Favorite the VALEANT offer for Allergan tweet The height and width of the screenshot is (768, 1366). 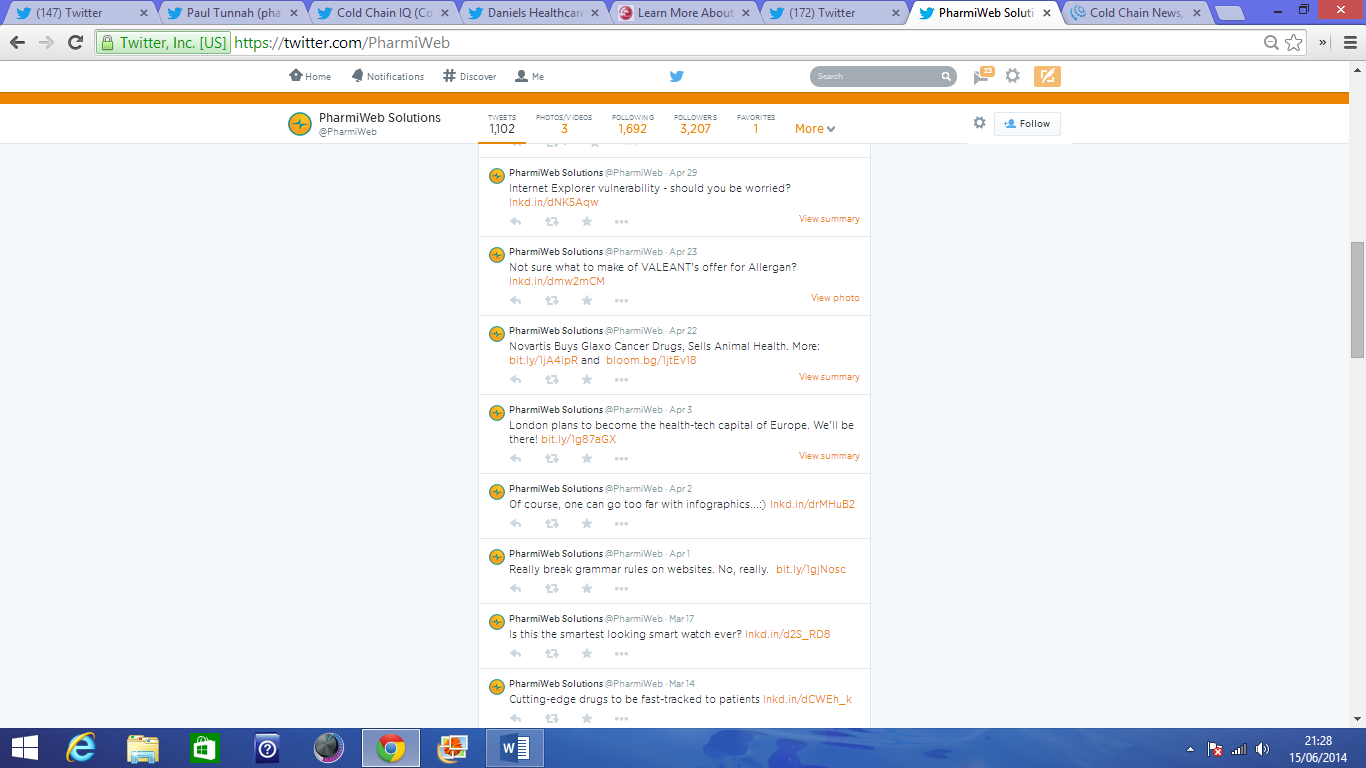pos(587,300)
